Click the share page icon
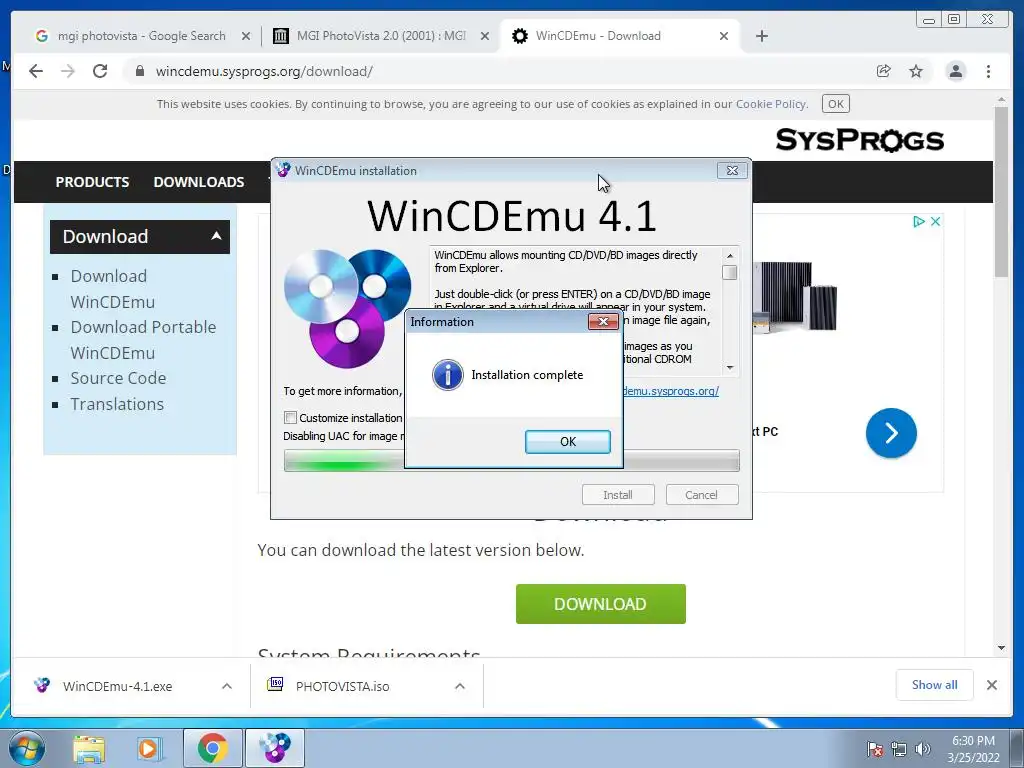The height and width of the screenshot is (768, 1024). pos(884,71)
